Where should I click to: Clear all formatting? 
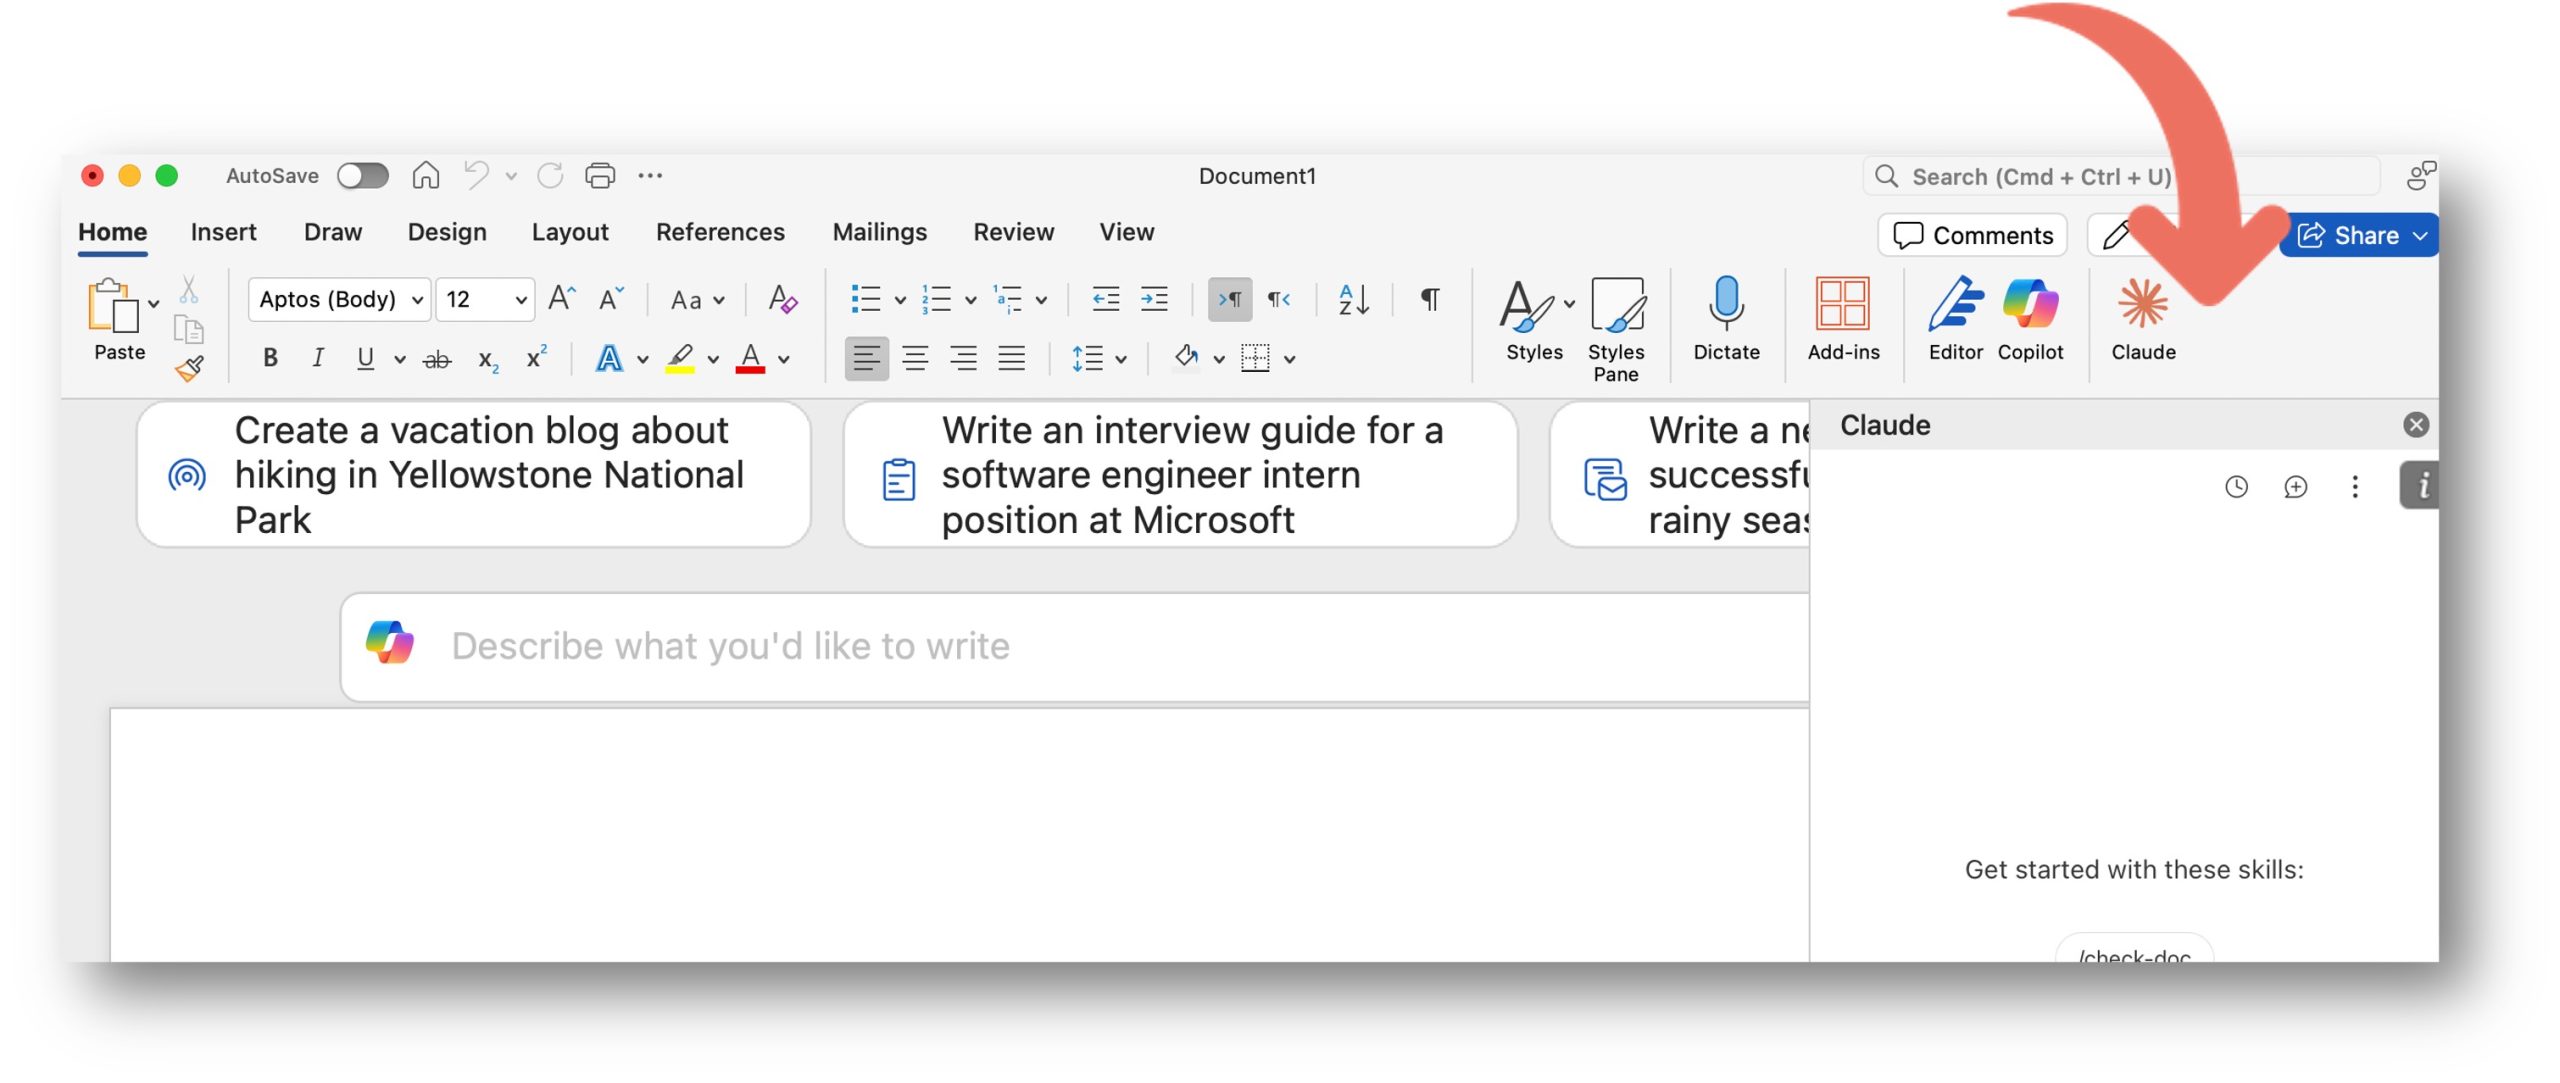pyautogui.click(x=782, y=298)
